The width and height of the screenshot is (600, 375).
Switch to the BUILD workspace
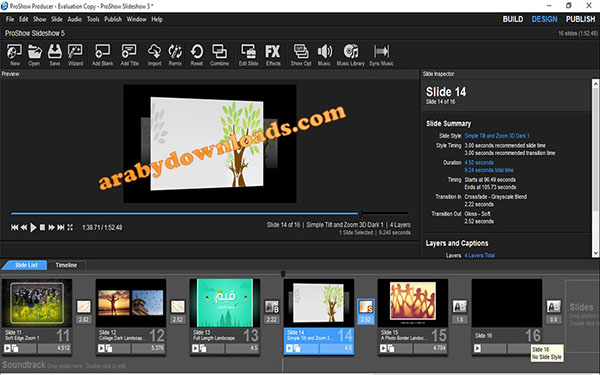coord(513,19)
